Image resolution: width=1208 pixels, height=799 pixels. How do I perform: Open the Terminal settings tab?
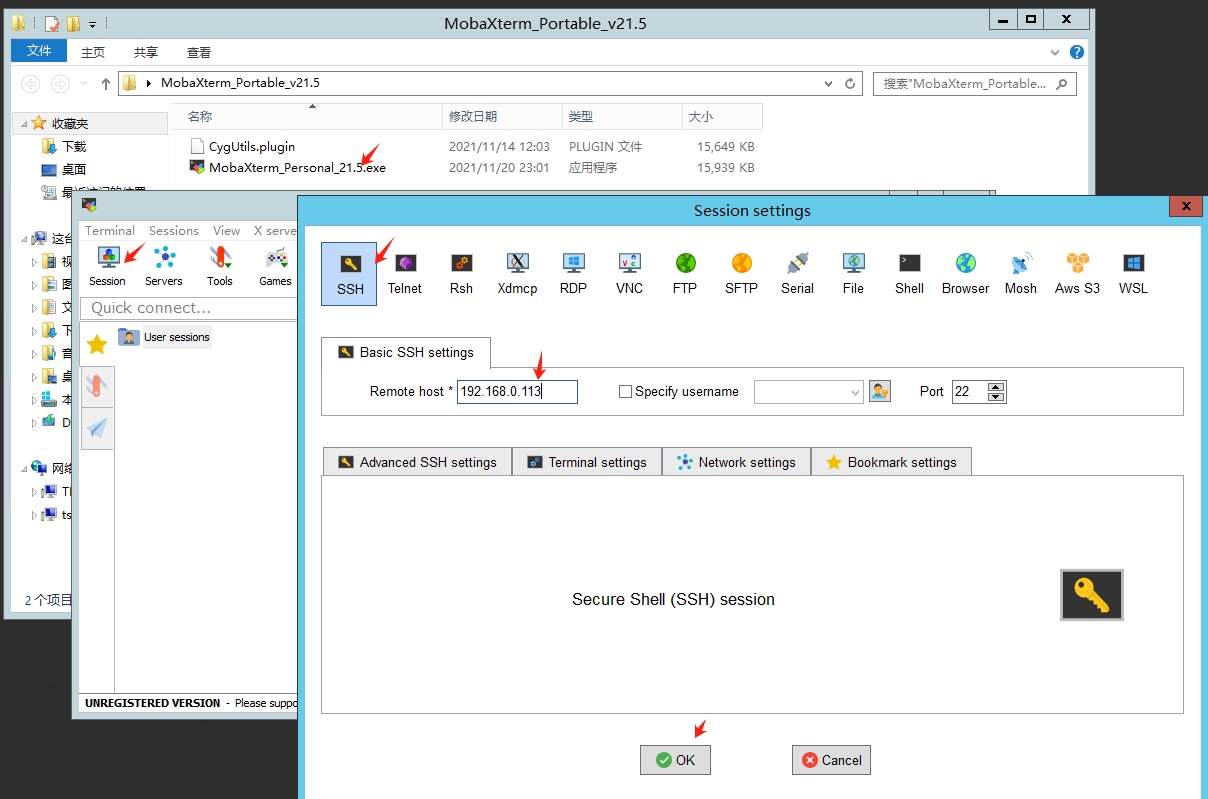point(586,462)
